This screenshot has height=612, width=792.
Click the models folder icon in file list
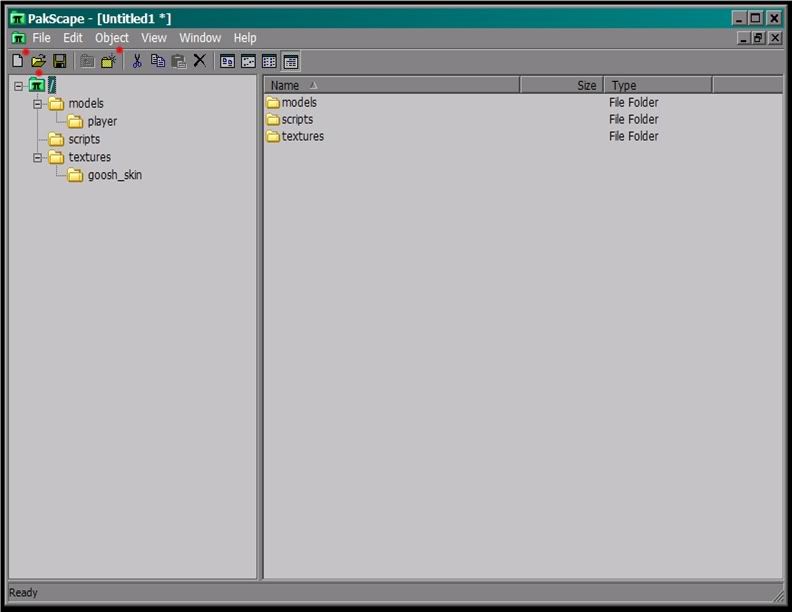click(273, 103)
